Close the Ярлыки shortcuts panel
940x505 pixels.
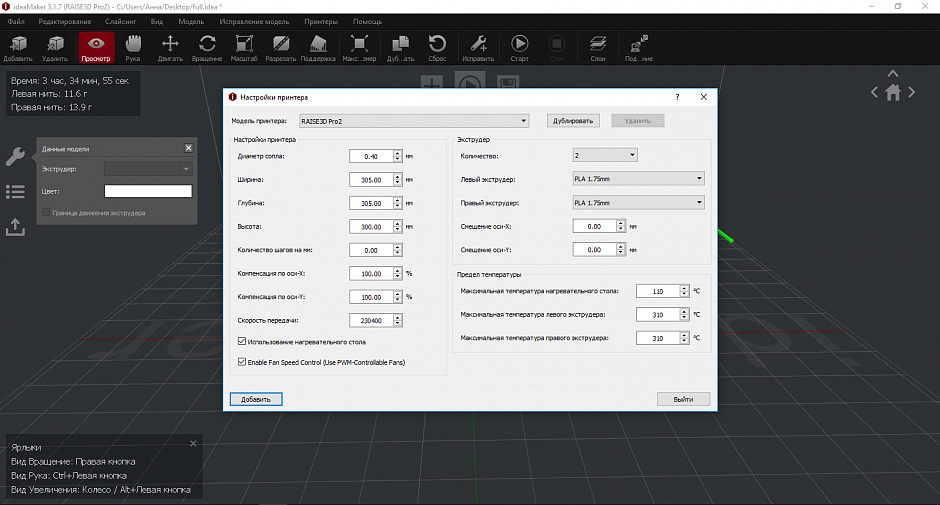click(193, 444)
